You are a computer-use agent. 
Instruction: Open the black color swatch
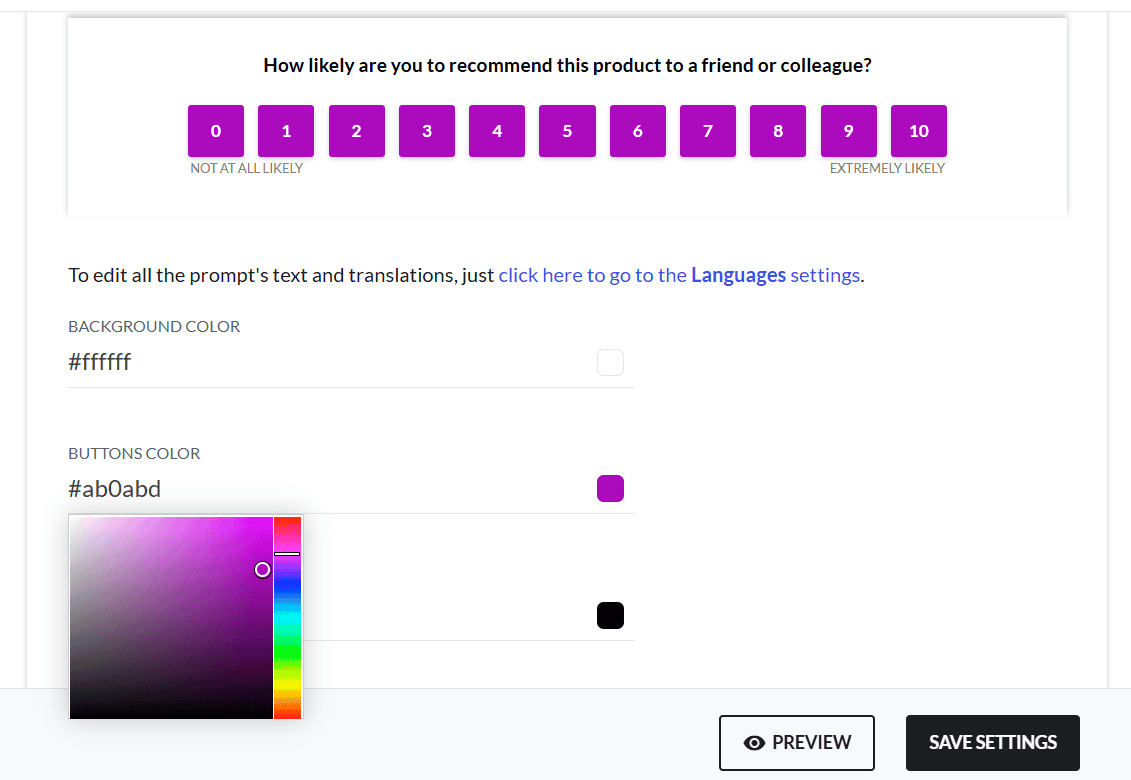click(x=610, y=615)
